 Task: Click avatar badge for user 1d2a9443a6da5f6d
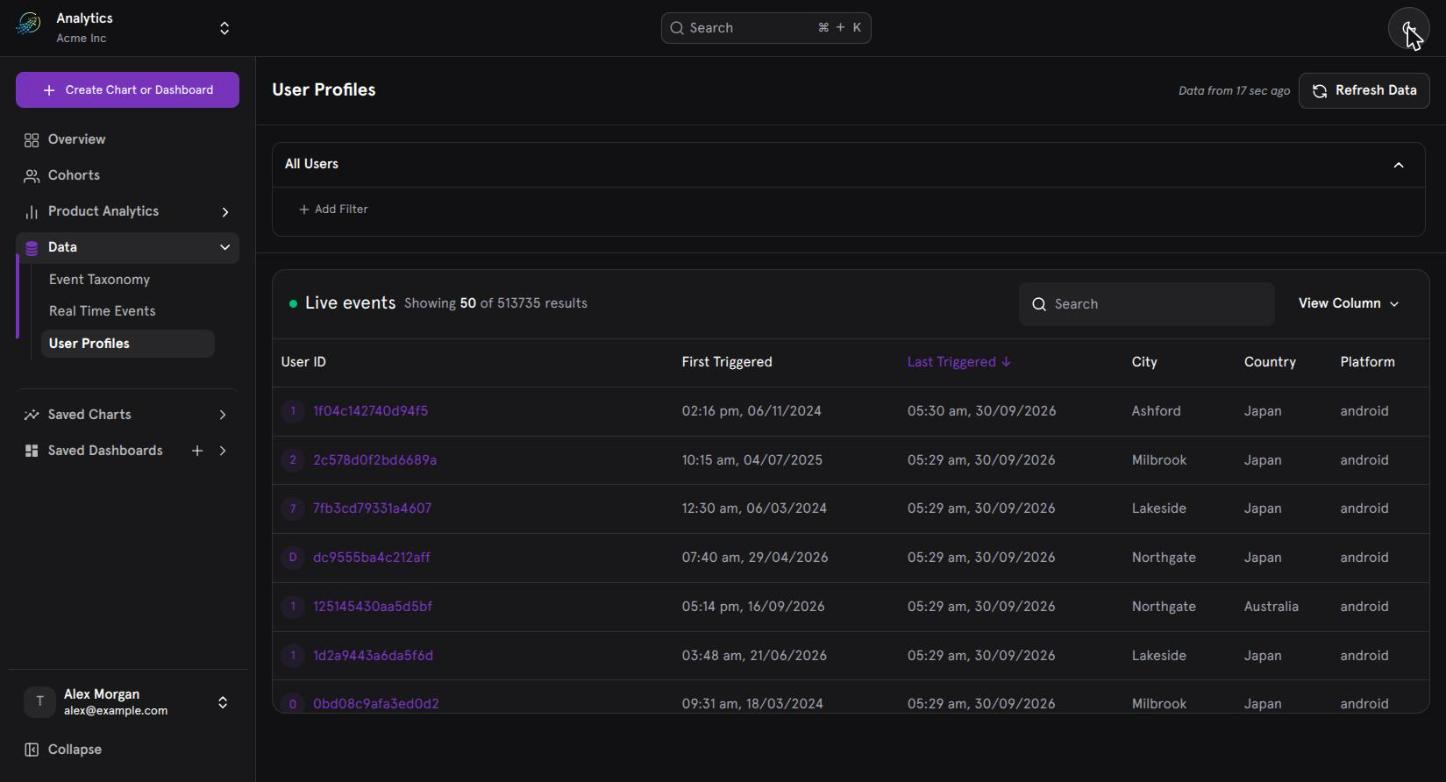292,655
